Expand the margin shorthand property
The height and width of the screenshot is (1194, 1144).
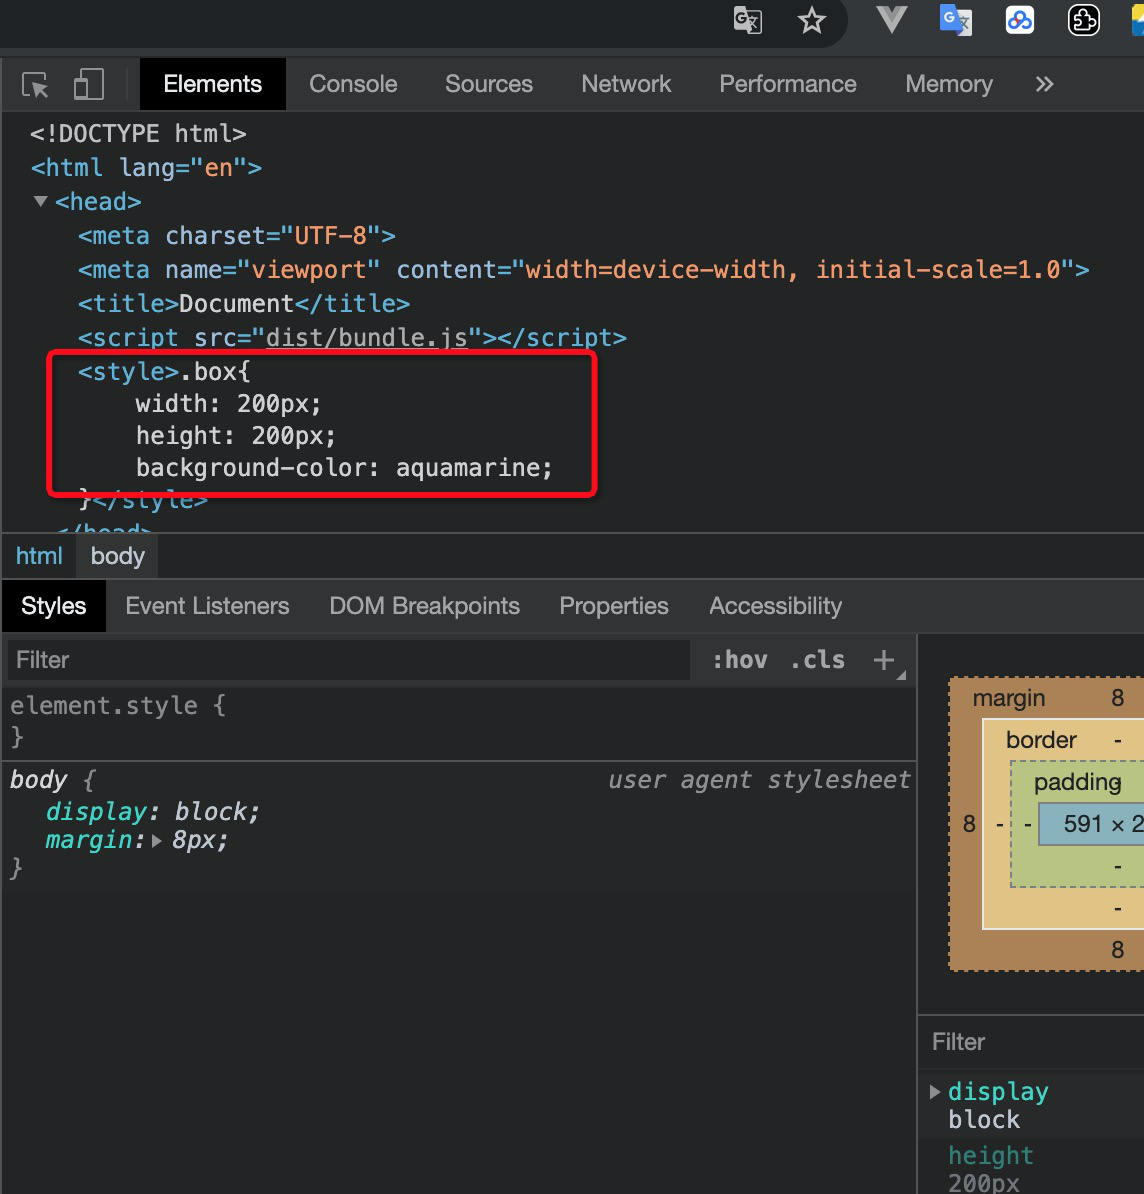[x=157, y=841]
